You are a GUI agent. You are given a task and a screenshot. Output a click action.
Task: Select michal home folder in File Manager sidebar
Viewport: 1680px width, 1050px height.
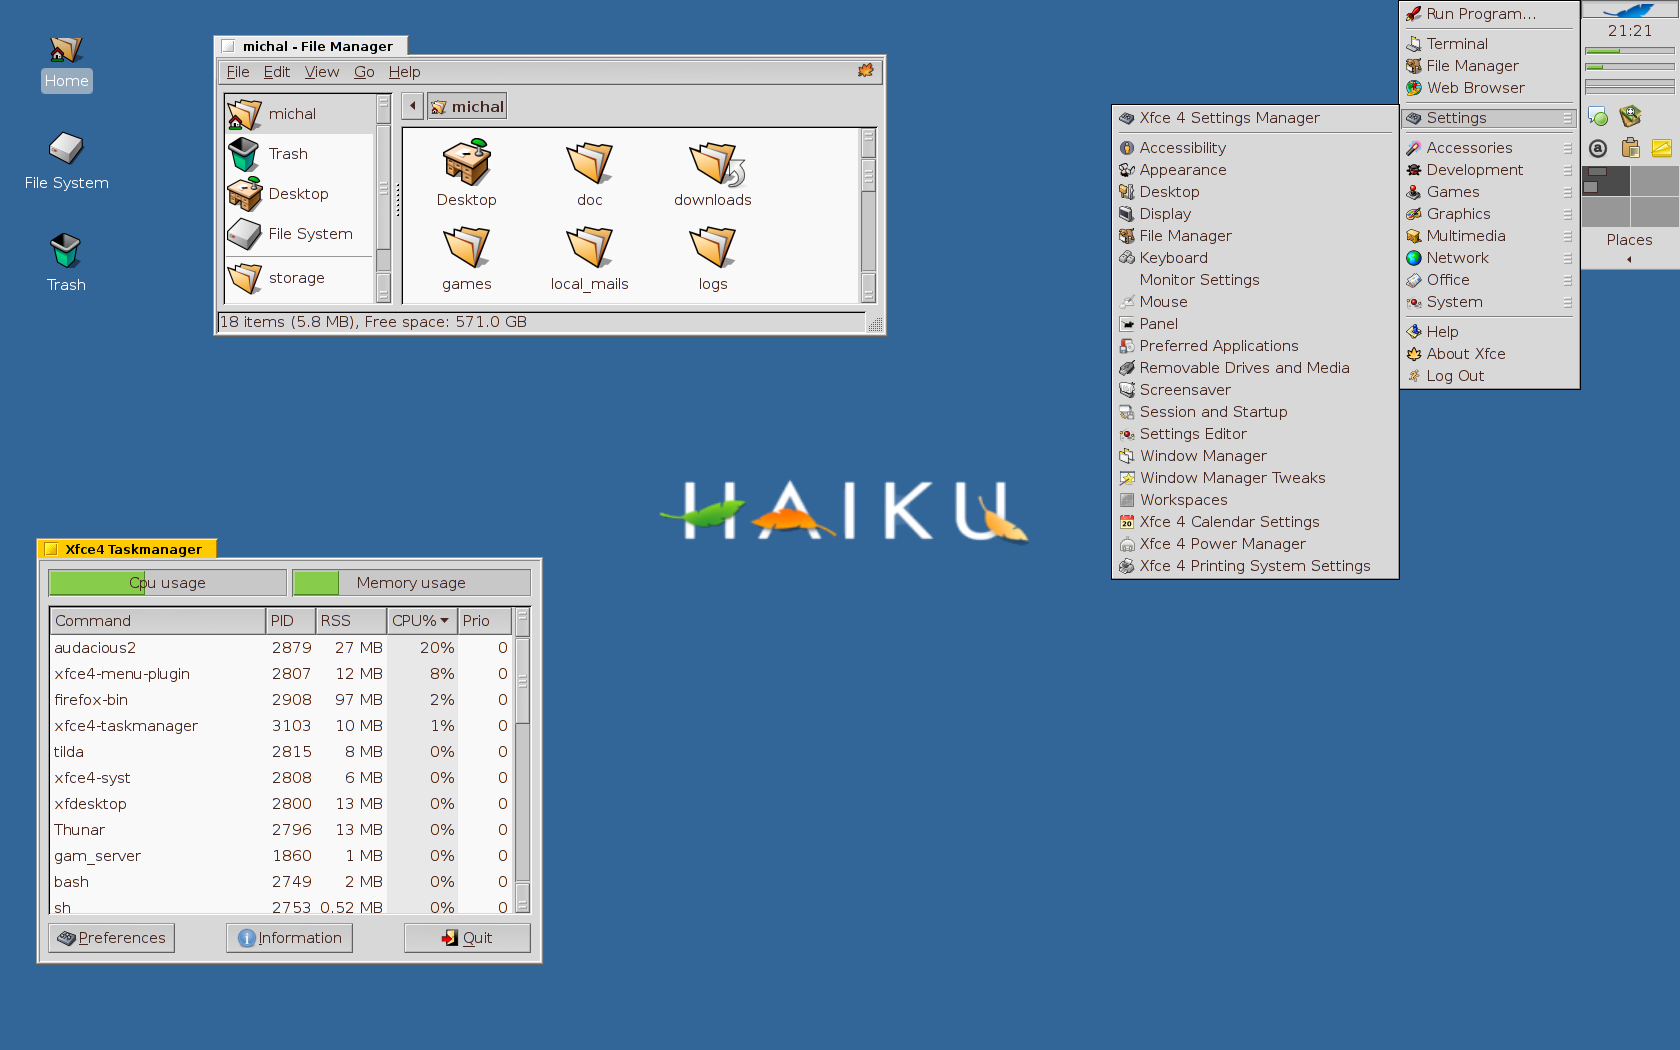(x=300, y=114)
